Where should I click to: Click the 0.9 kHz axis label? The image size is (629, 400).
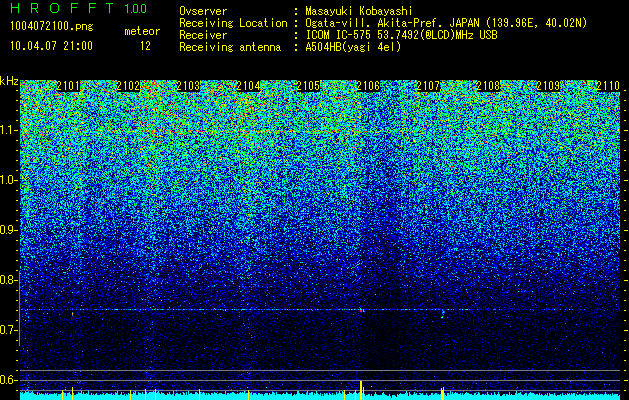pos(9,230)
